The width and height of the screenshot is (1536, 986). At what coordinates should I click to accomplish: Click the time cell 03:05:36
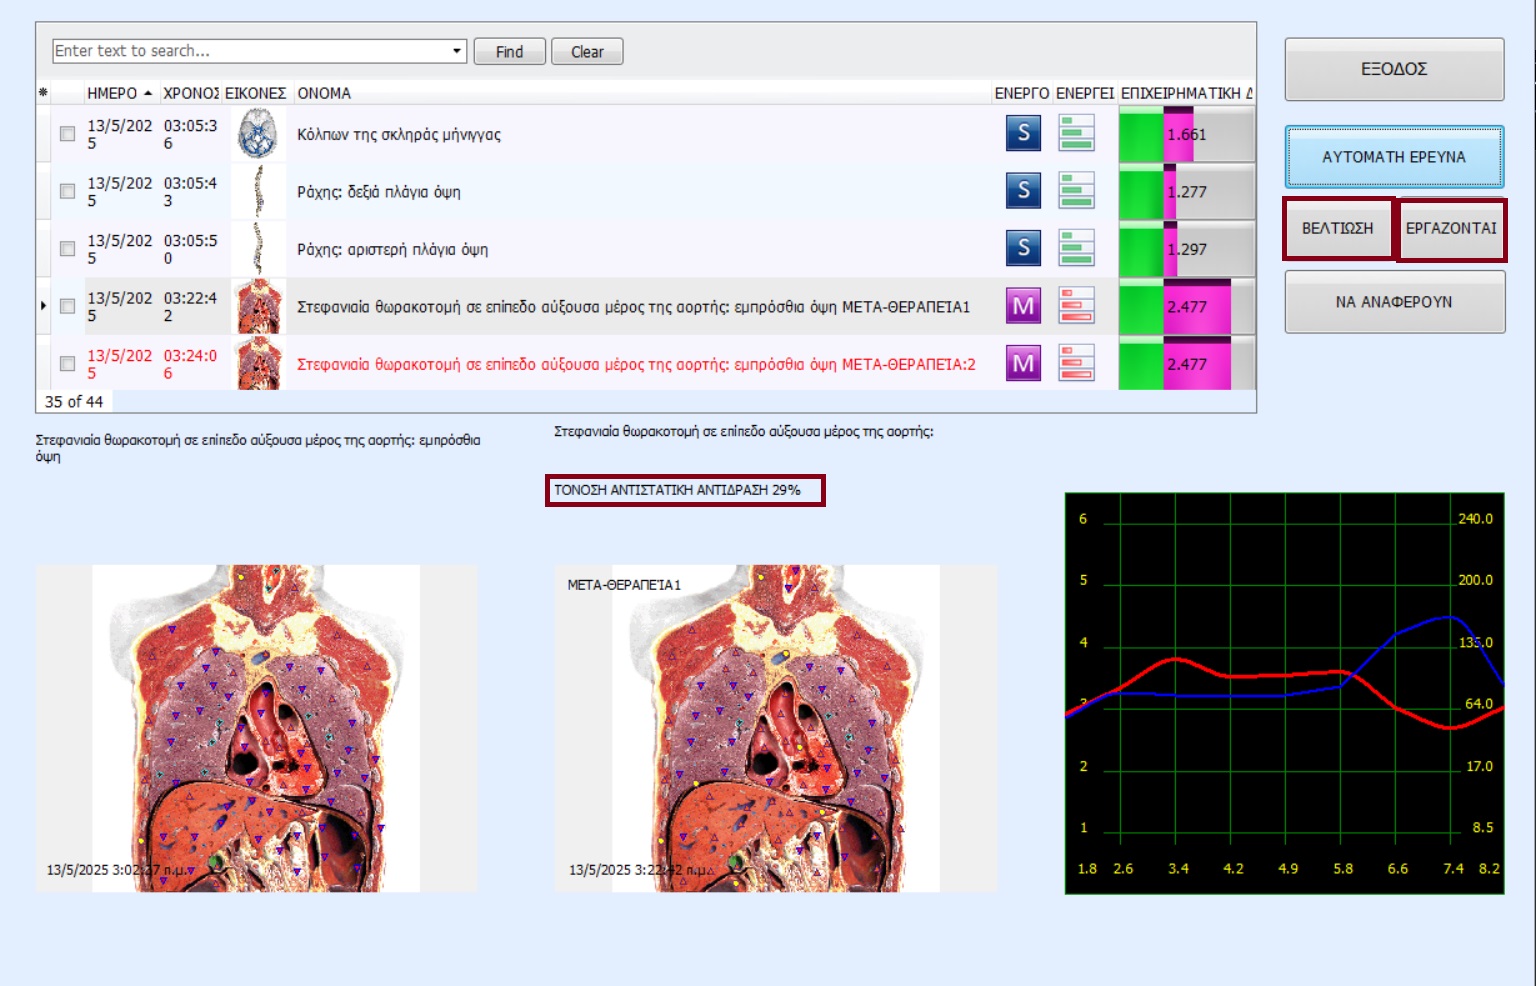tap(191, 134)
